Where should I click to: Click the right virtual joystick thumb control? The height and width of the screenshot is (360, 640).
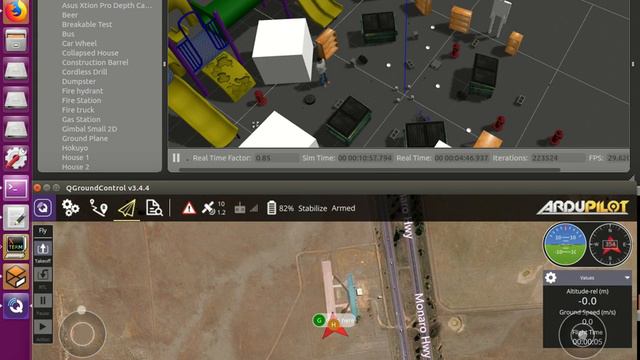(582, 335)
